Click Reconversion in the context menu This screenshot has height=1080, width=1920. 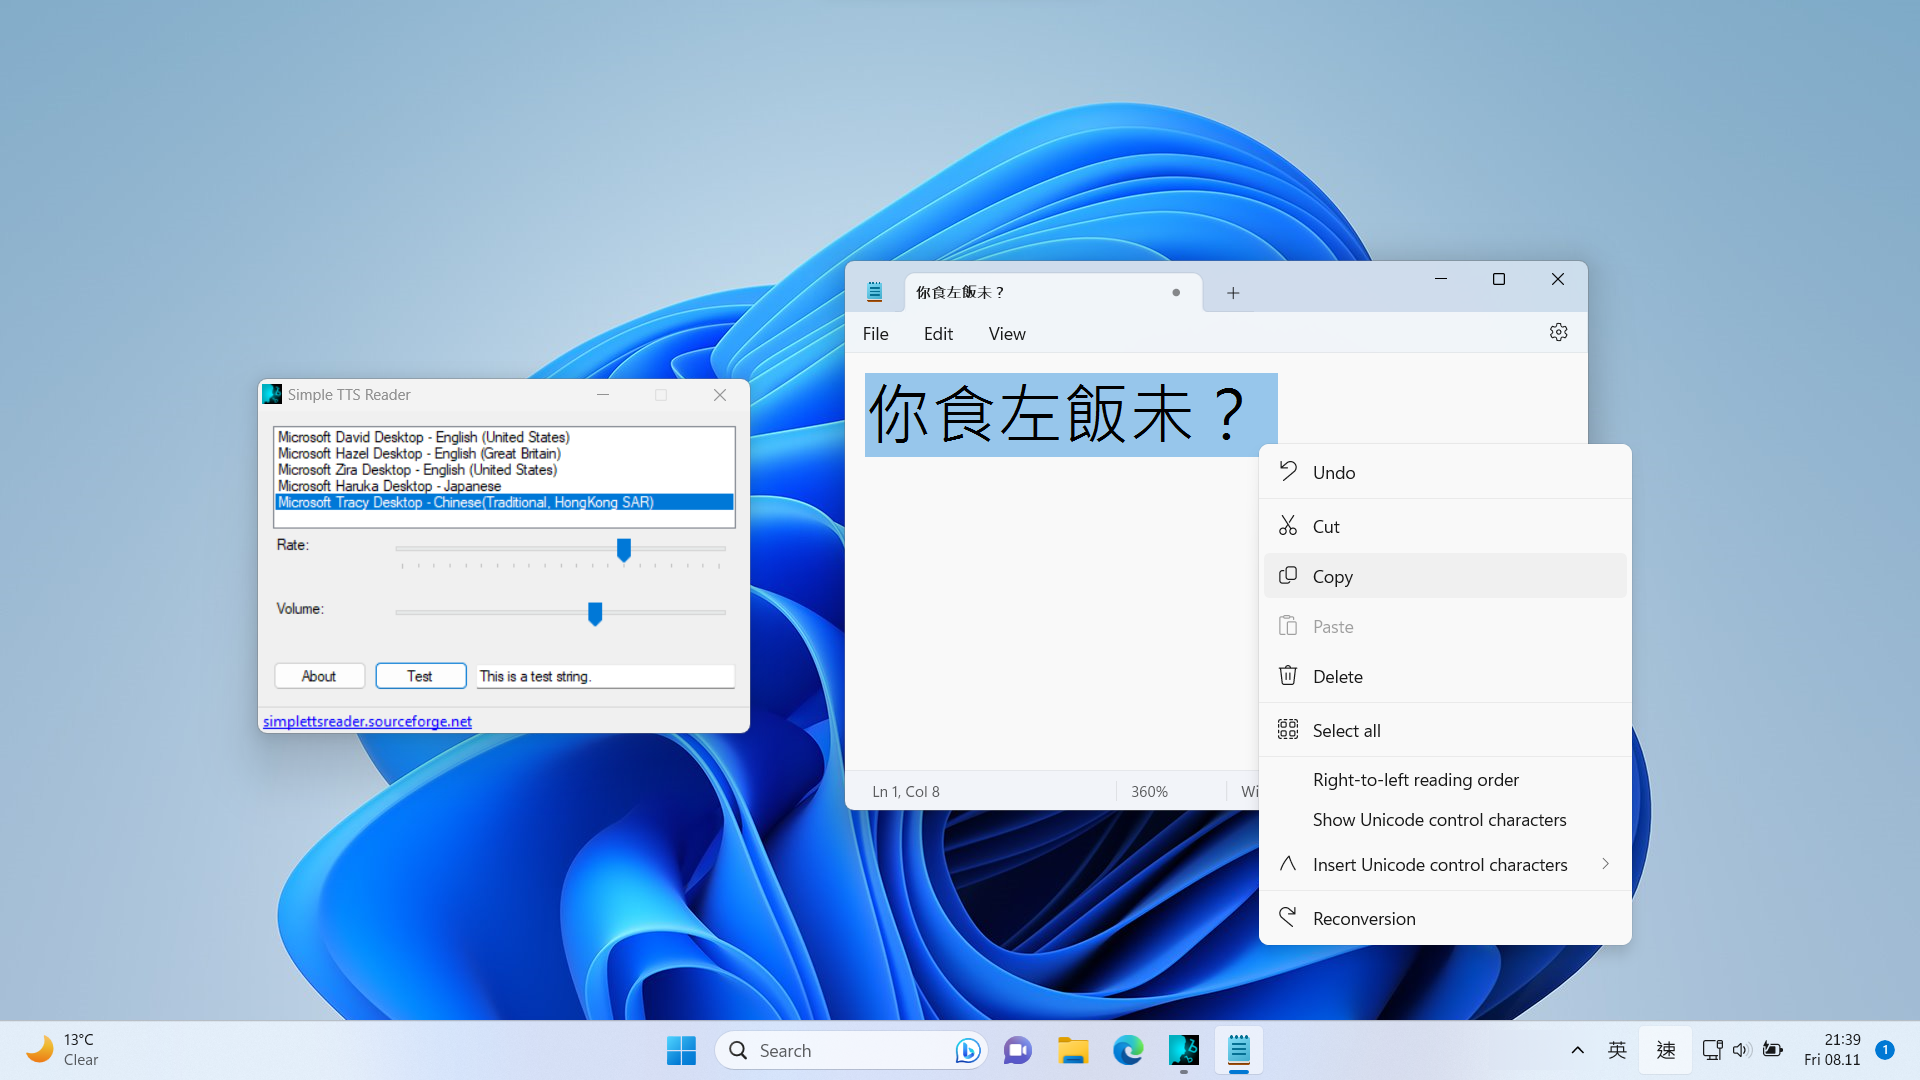[1364, 916]
